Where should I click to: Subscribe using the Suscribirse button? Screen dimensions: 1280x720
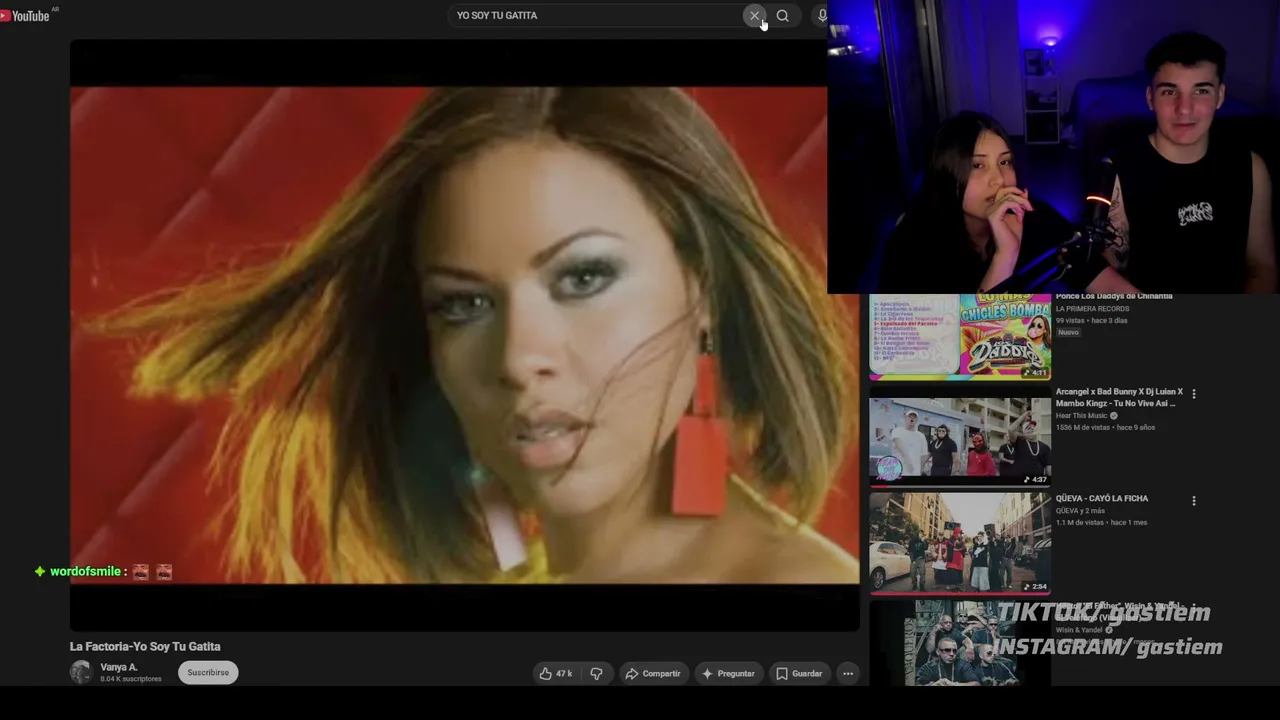point(208,672)
